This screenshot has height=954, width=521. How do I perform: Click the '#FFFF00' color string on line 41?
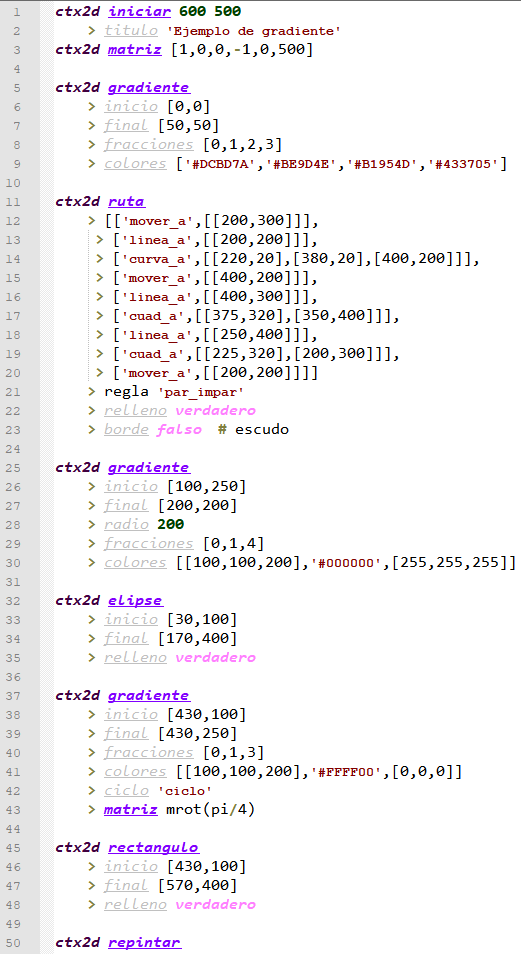coord(346,772)
